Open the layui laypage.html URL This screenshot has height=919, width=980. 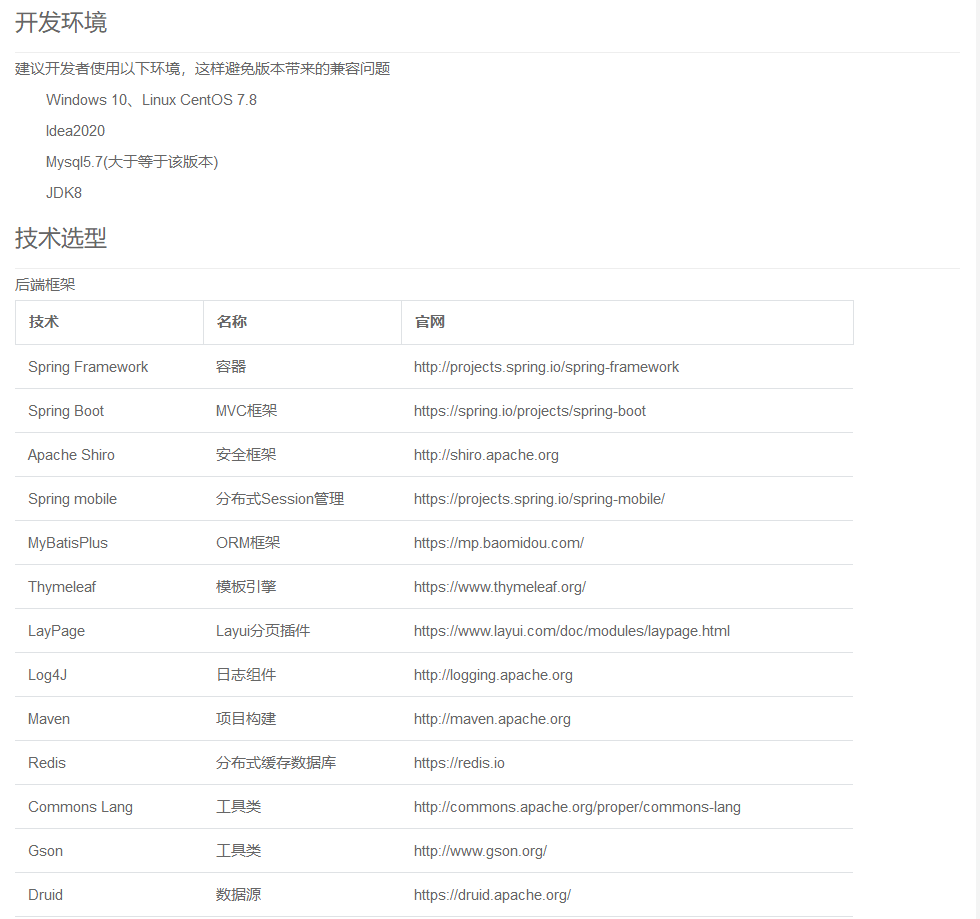(572, 631)
